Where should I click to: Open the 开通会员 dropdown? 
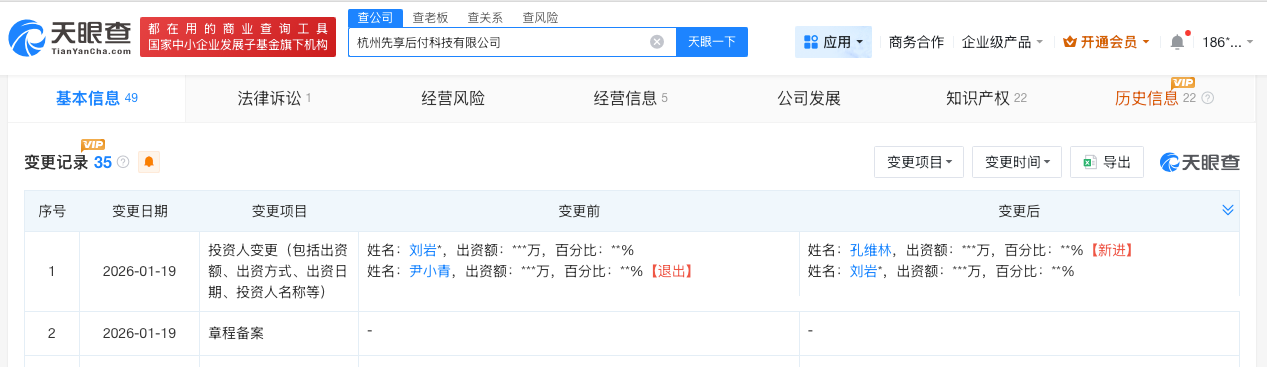[x=1106, y=42]
